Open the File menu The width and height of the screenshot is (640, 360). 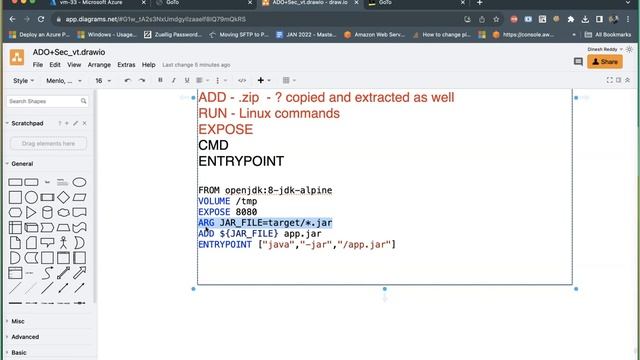point(38,65)
